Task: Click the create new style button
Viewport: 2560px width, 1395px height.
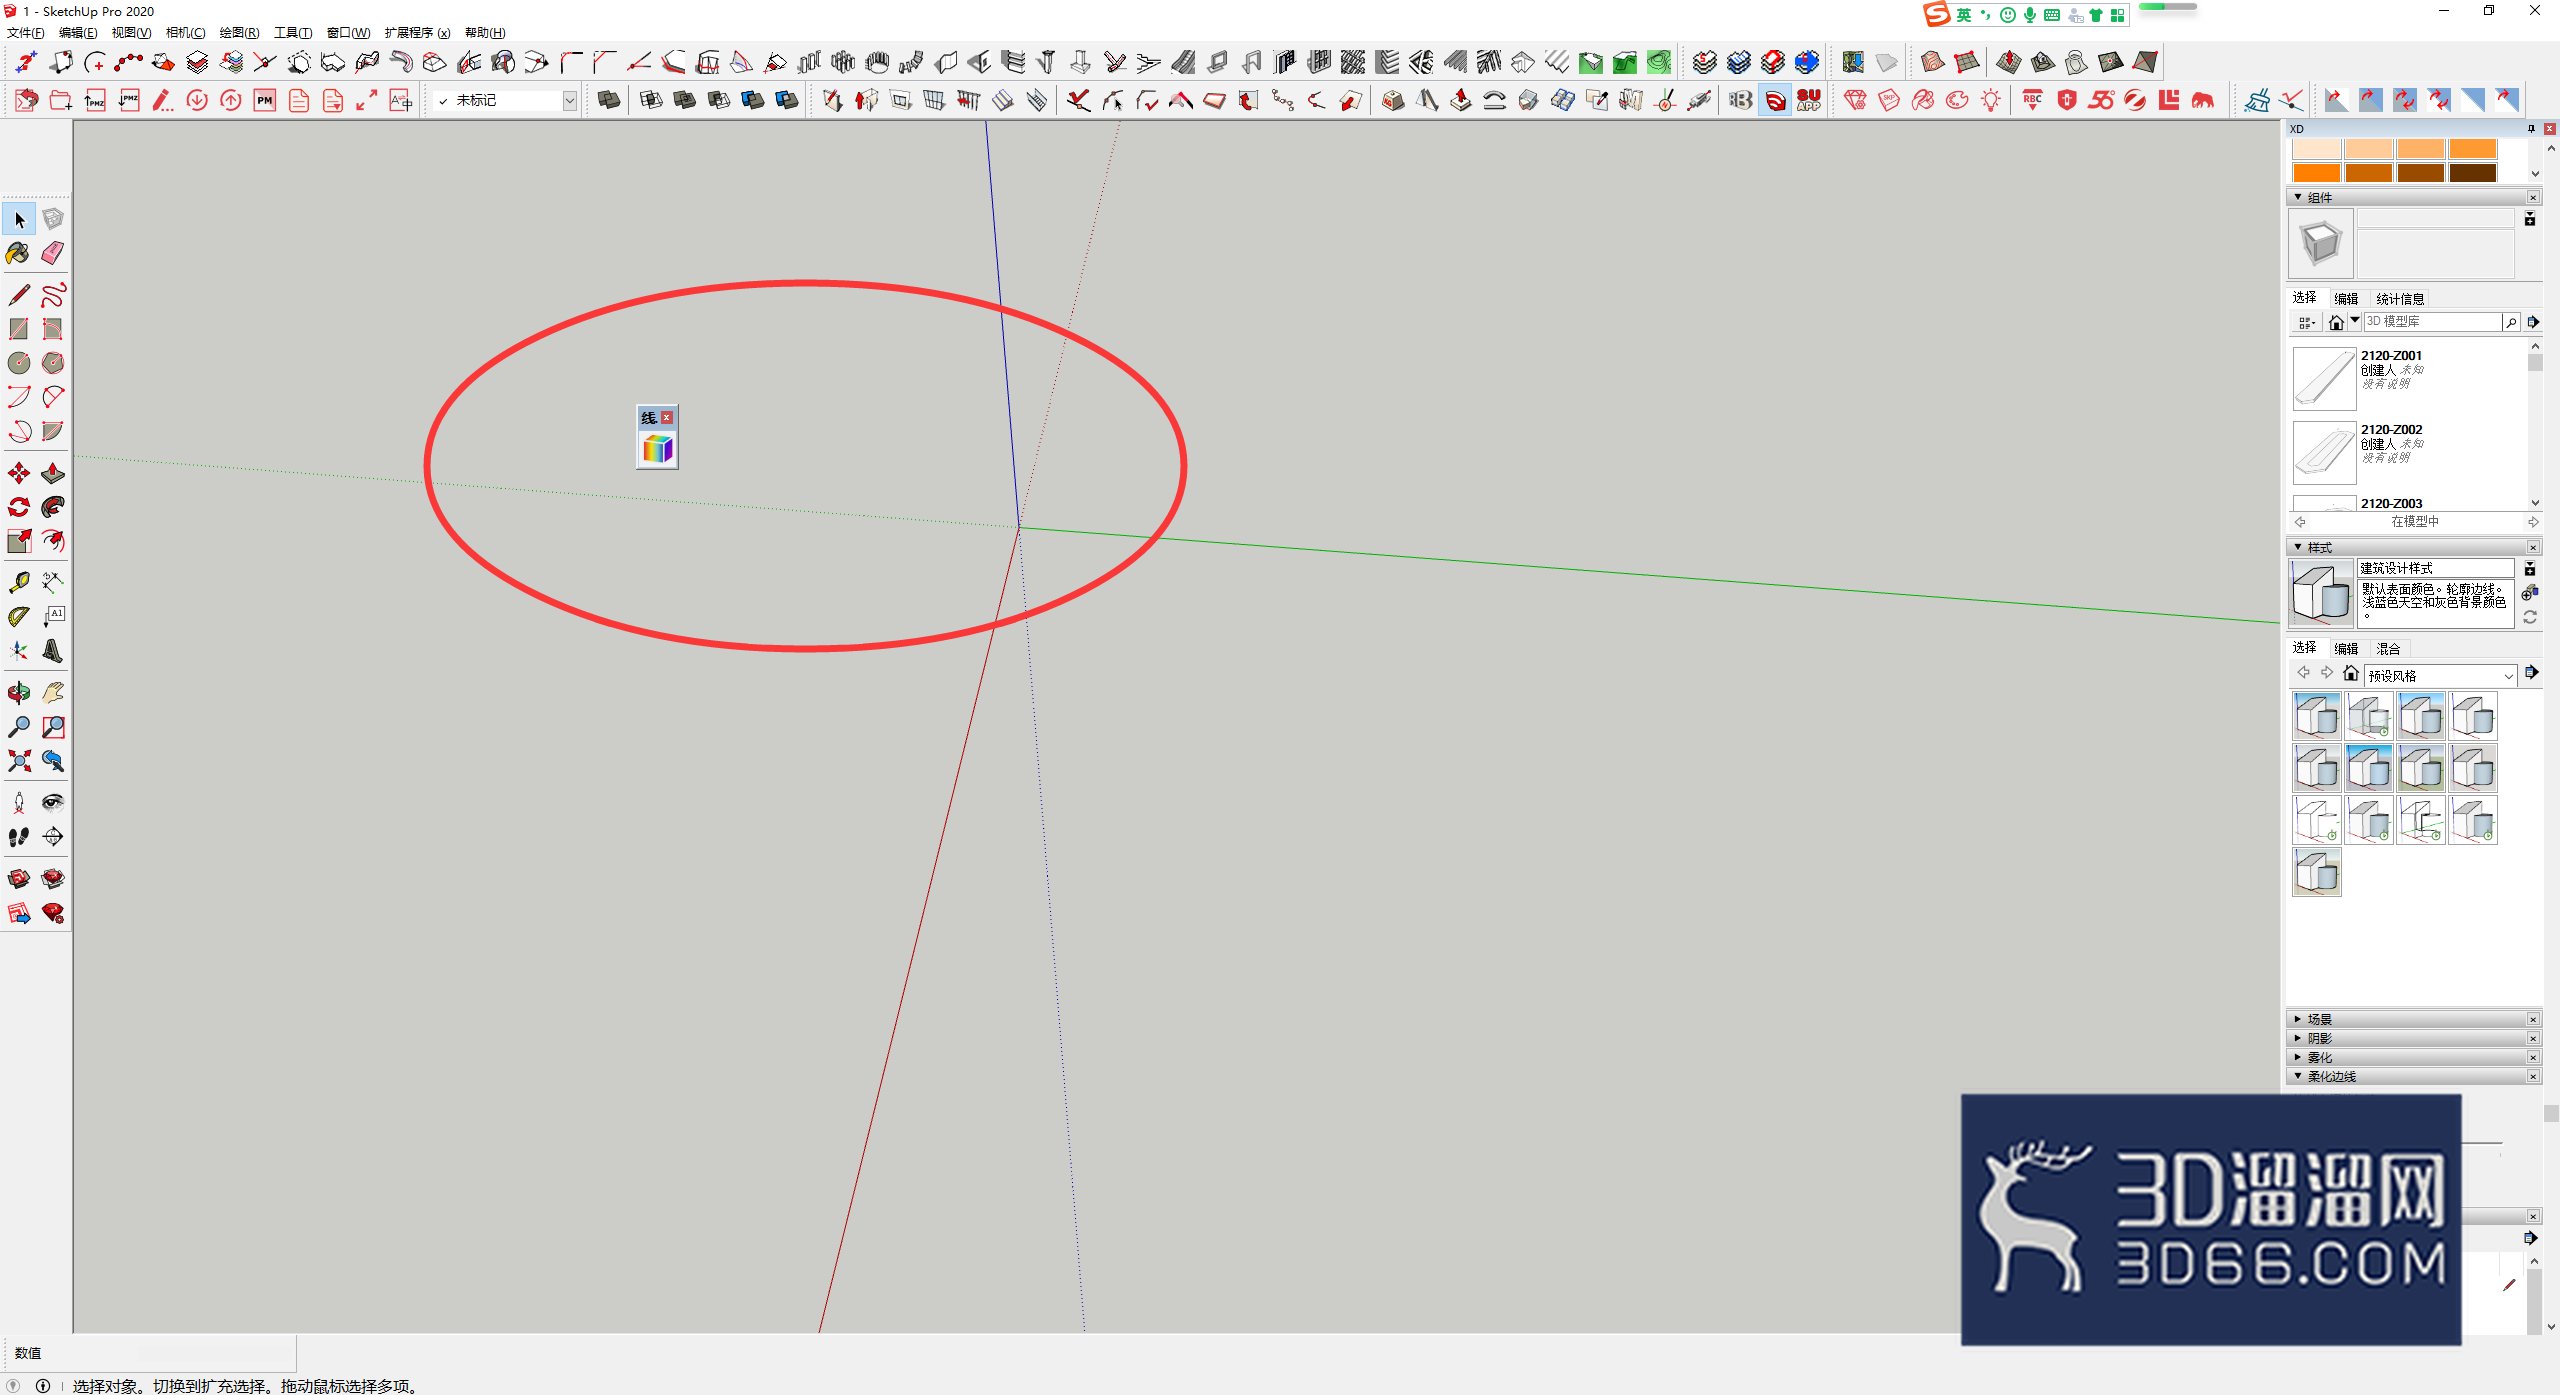Action: [x=2530, y=593]
